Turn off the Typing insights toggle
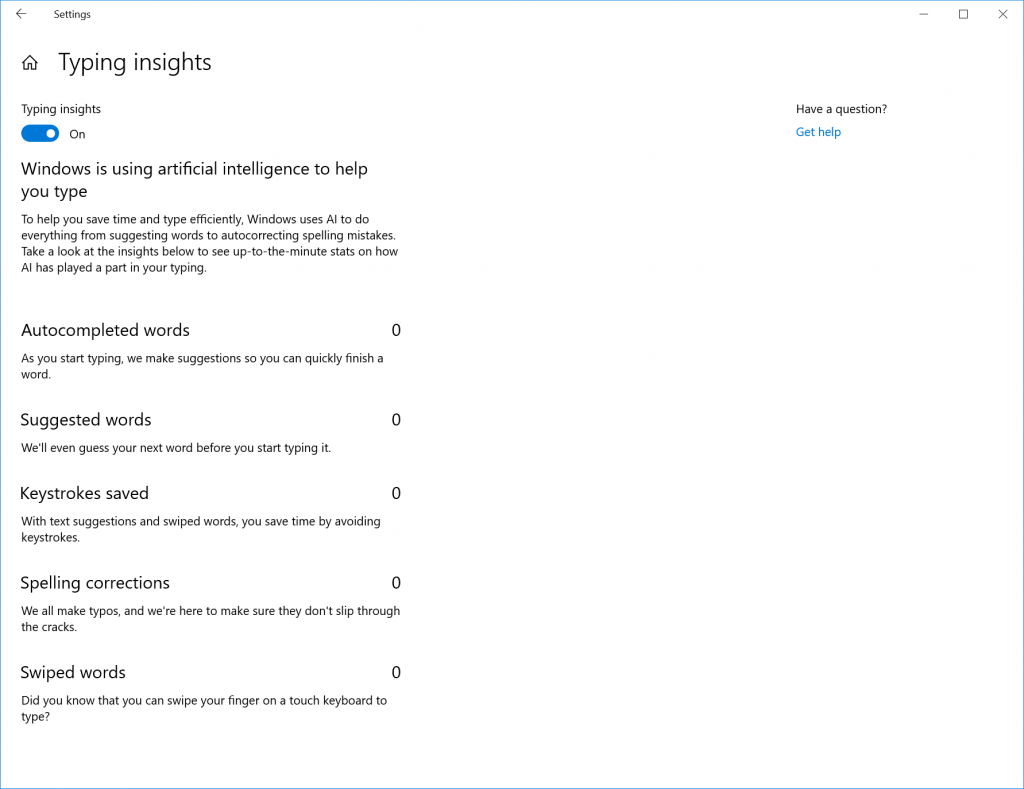 (x=40, y=134)
